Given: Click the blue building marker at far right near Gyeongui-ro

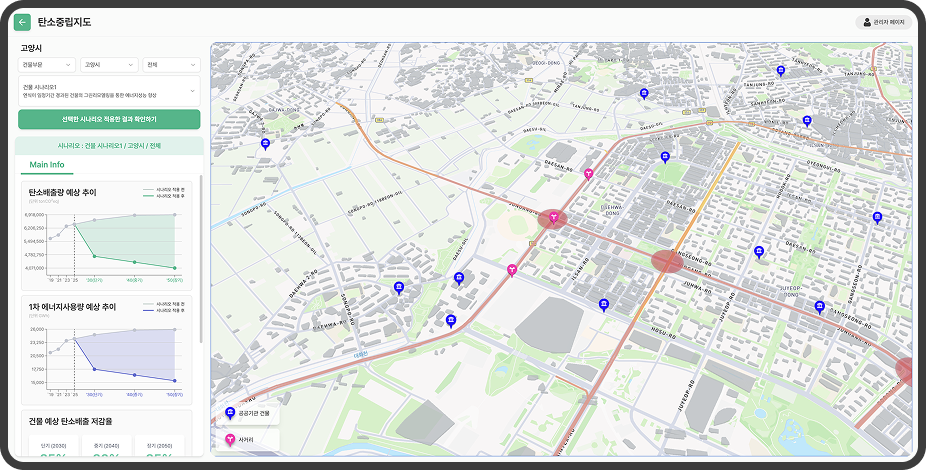Looking at the screenshot, I should point(879,218).
